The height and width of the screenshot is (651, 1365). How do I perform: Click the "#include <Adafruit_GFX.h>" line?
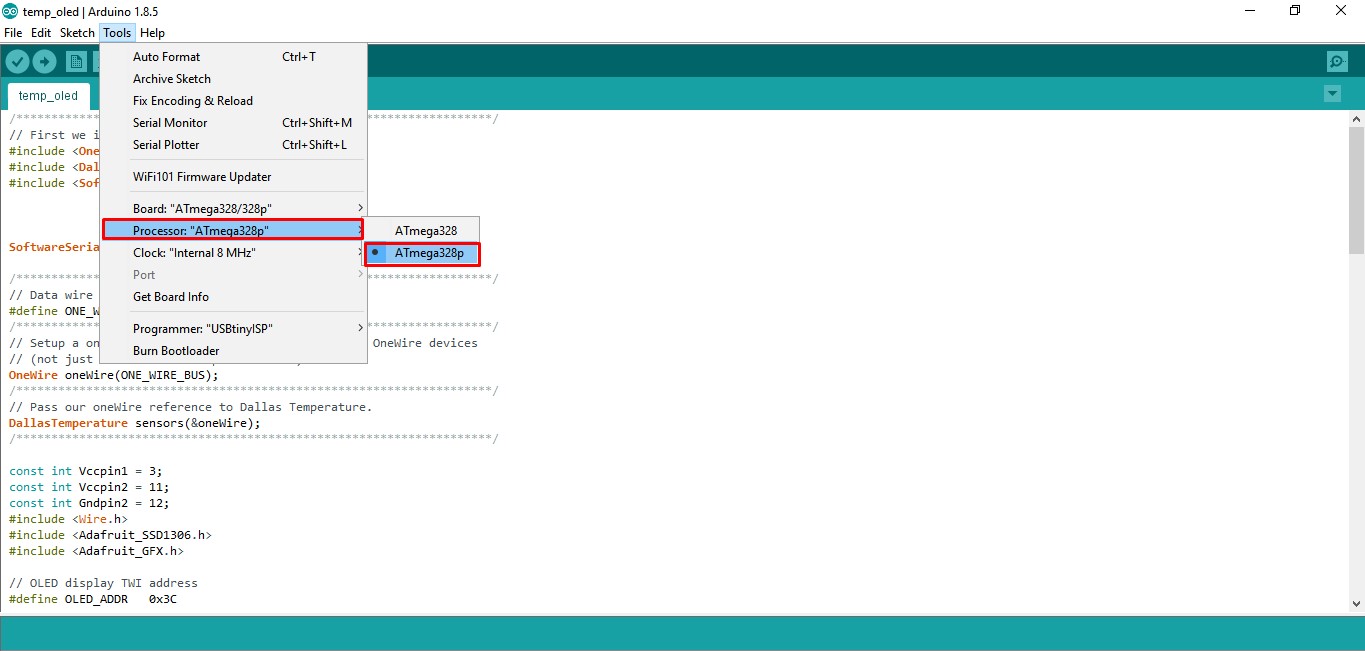[x=96, y=551]
